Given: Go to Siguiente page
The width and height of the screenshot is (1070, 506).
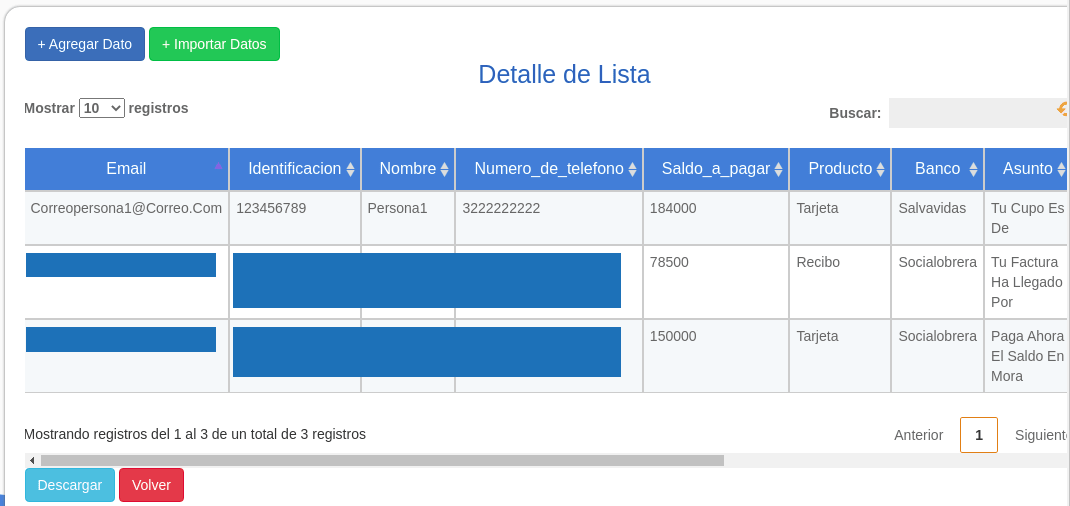Looking at the screenshot, I should click(x=1041, y=435).
